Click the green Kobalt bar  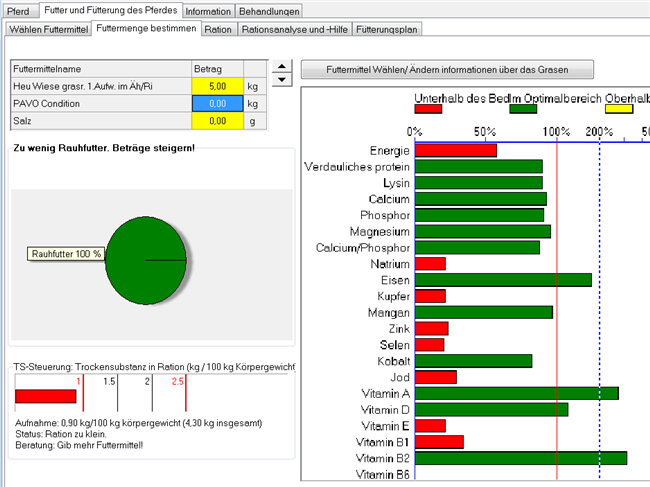pyautogui.click(x=473, y=361)
